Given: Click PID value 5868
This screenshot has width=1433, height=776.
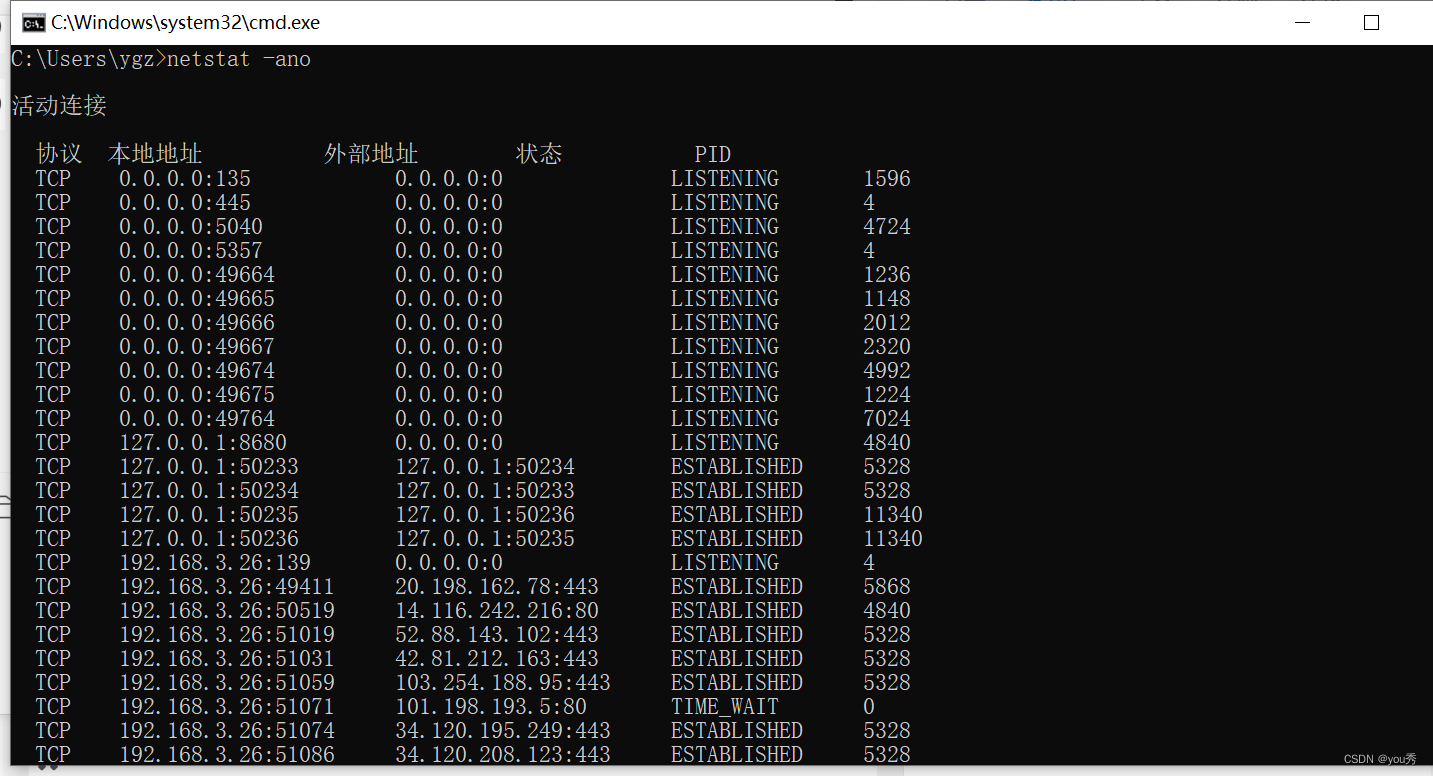Looking at the screenshot, I should coord(887,587).
